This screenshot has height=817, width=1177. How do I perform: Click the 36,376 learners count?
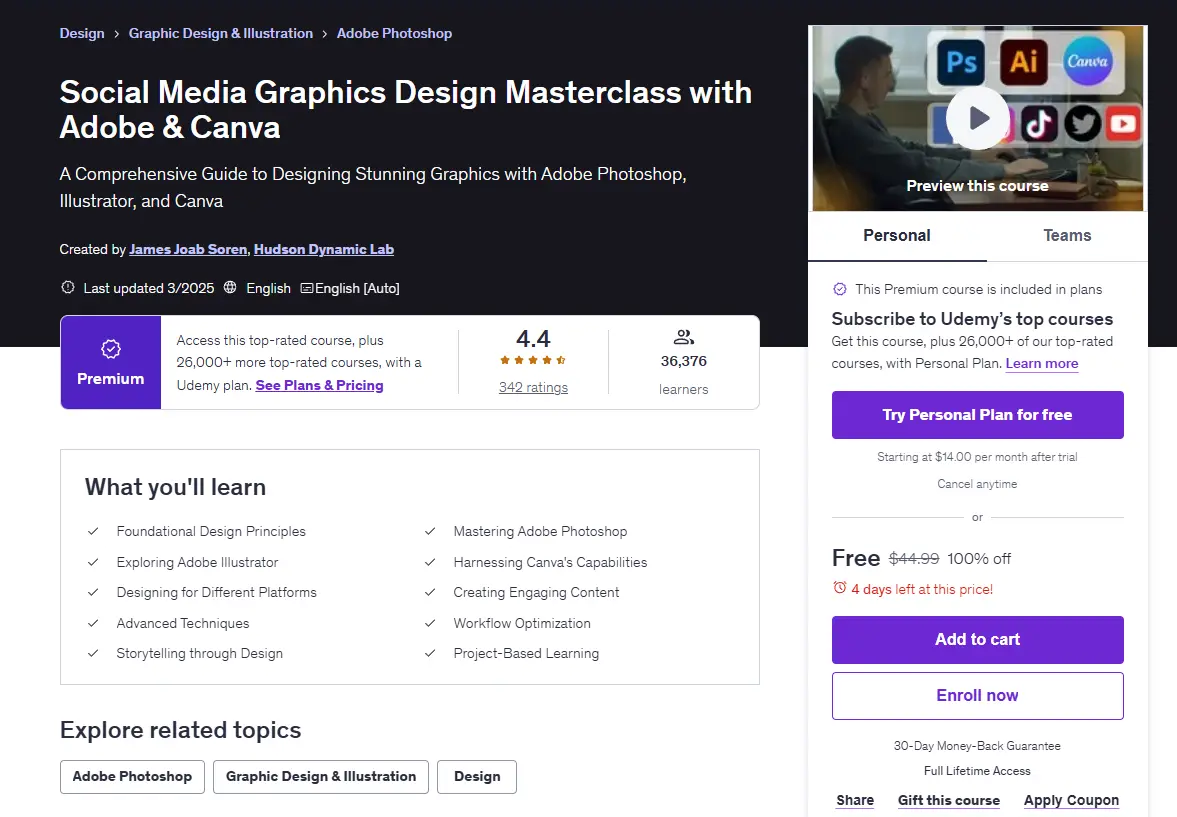[x=683, y=361]
